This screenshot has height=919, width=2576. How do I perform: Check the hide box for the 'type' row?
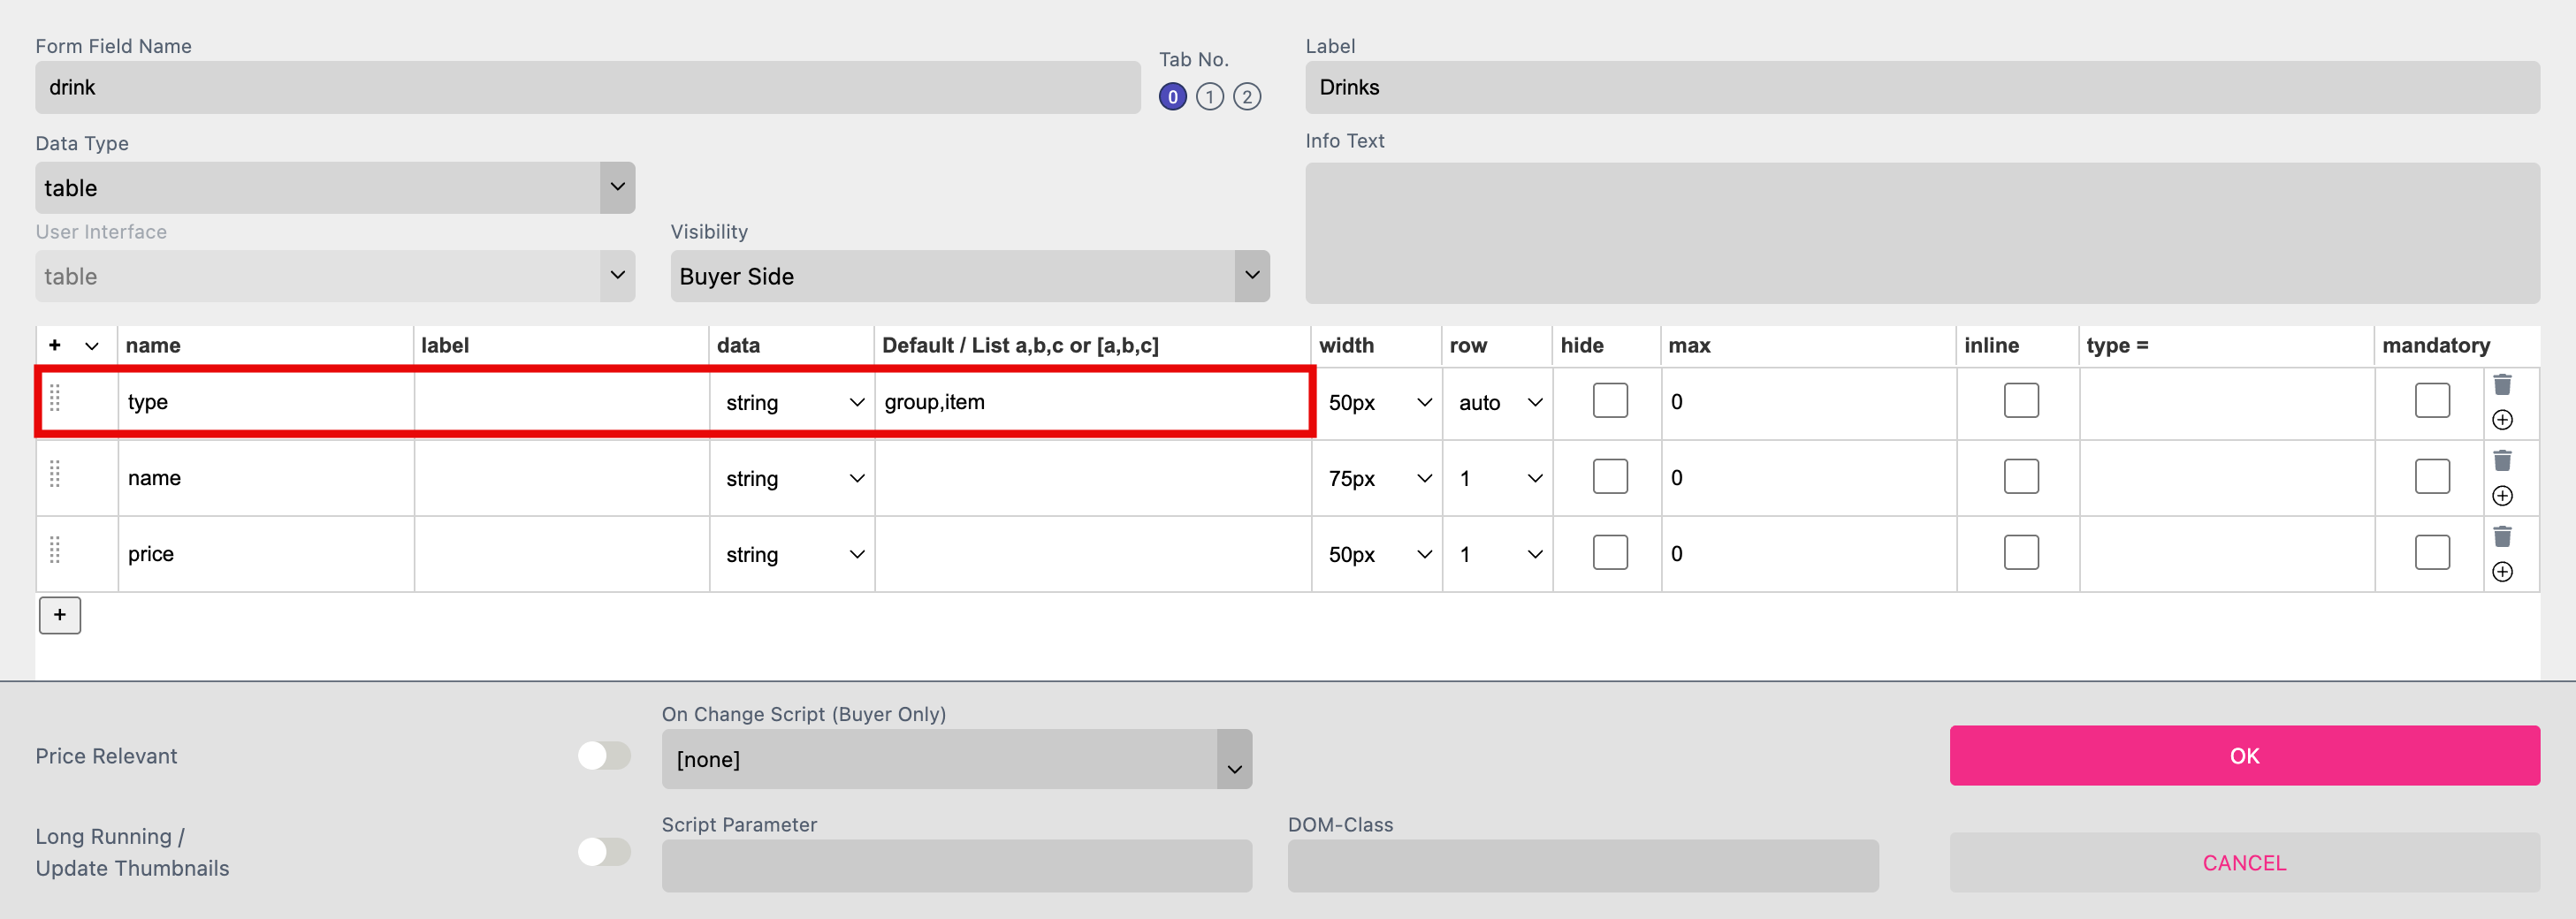pos(1610,401)
